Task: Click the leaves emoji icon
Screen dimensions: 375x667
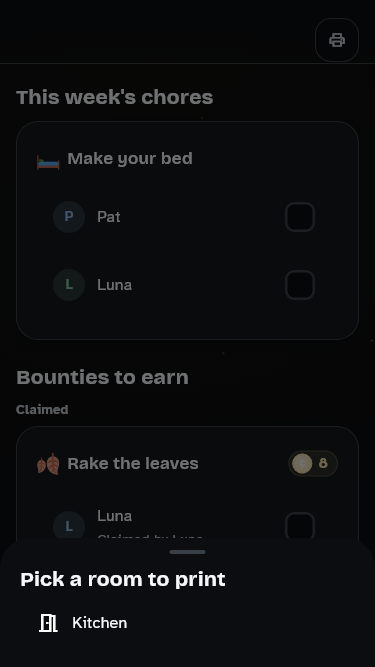Action: pos(48,464)
